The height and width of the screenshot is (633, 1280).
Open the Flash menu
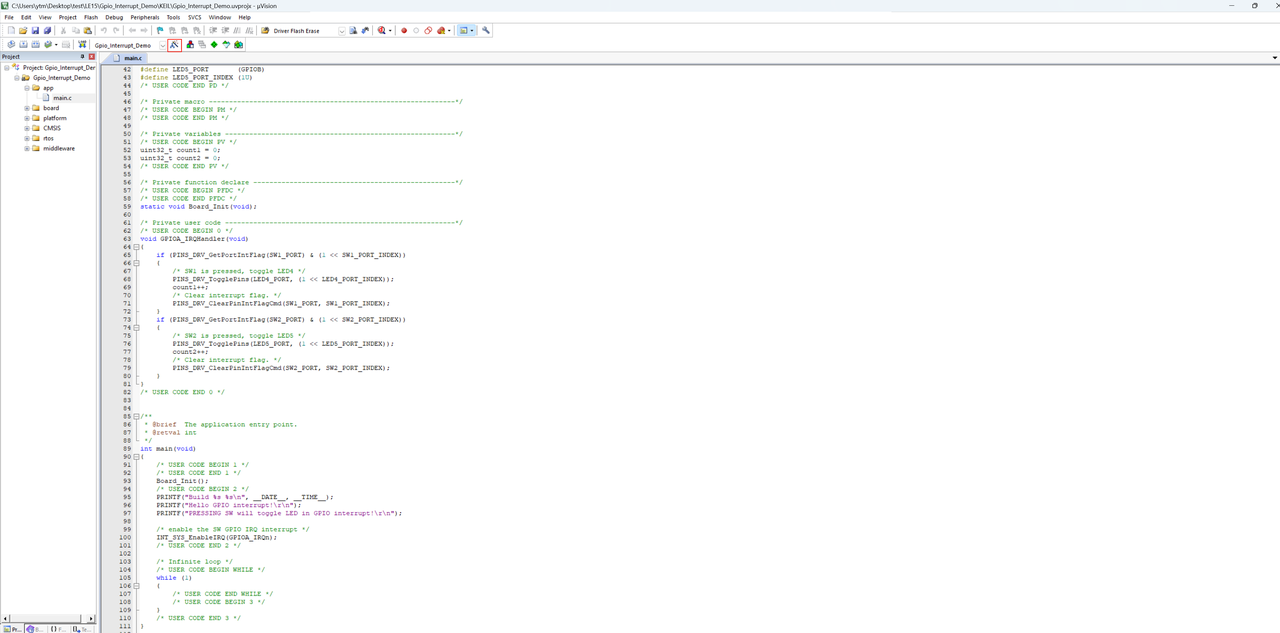tap(91, 17)
